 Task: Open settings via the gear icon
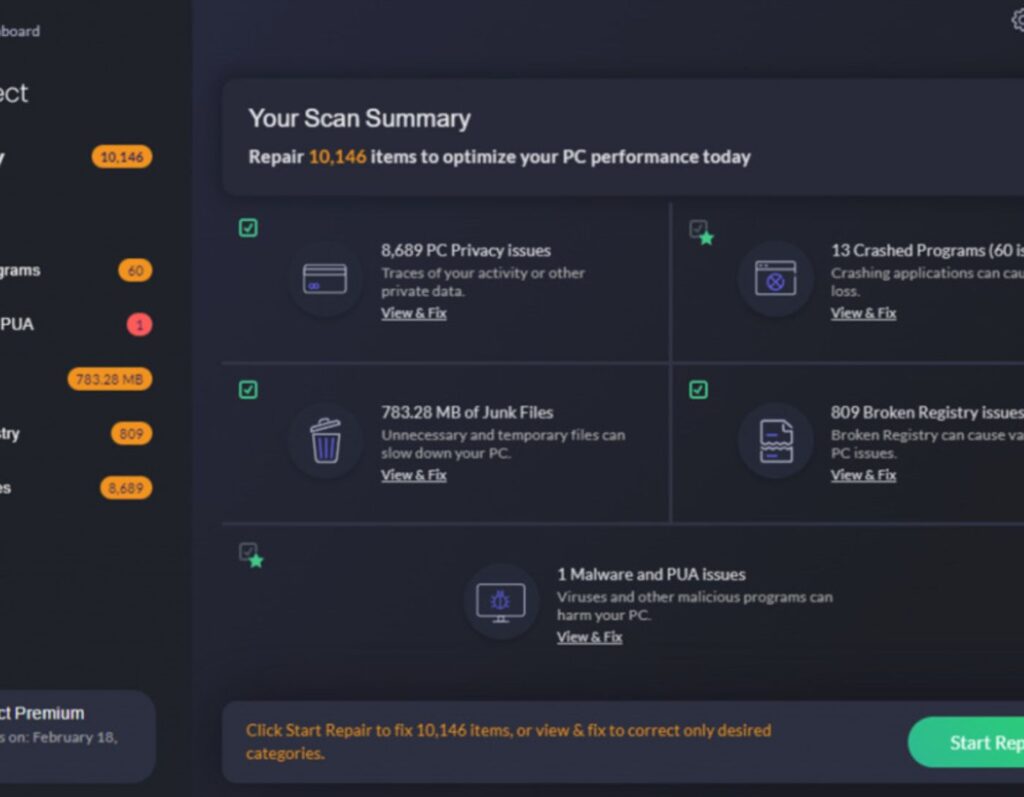click(1017, 20)
